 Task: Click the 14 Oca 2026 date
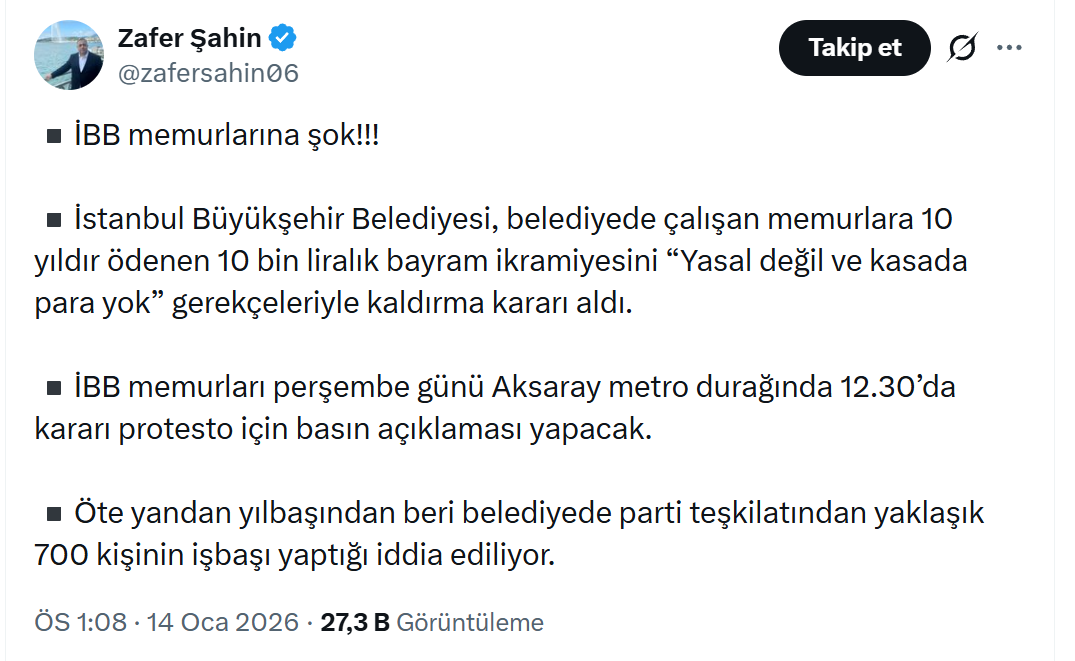222,623
